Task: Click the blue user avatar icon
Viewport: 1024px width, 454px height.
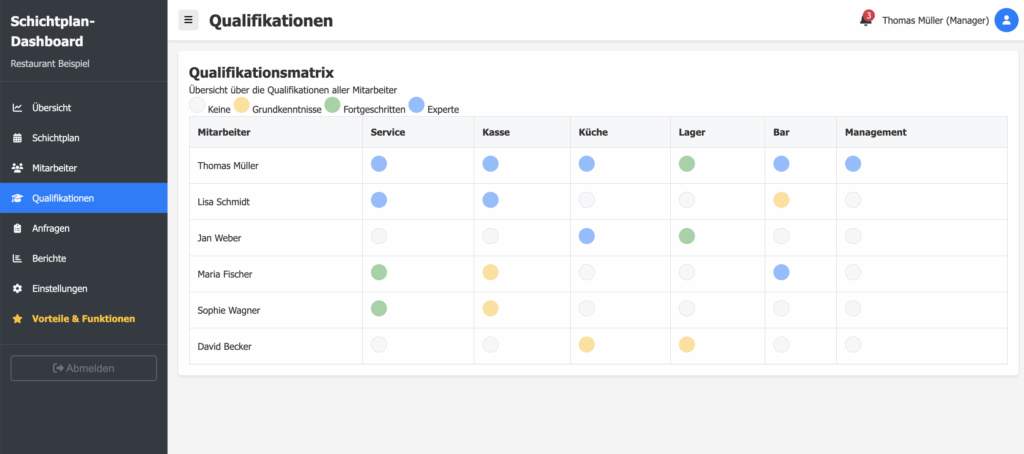Action: 1006,20
